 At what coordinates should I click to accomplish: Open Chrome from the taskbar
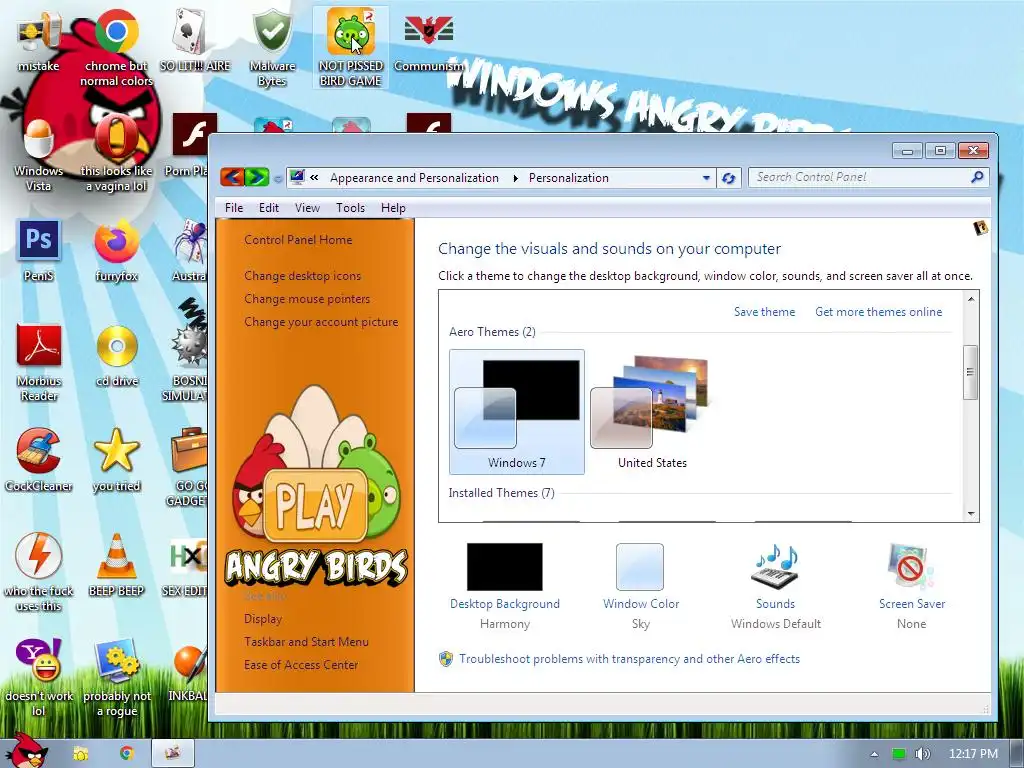point(127,753)
